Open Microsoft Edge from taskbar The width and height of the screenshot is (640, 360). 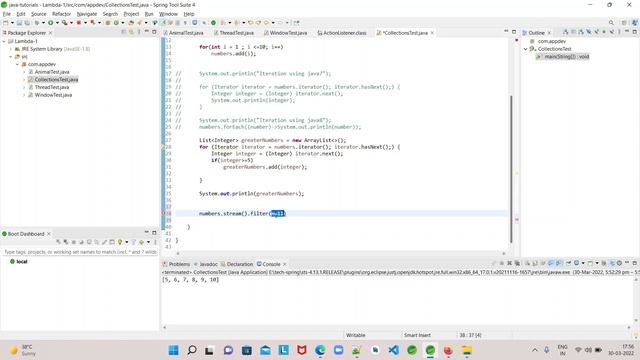pos(320,350)
